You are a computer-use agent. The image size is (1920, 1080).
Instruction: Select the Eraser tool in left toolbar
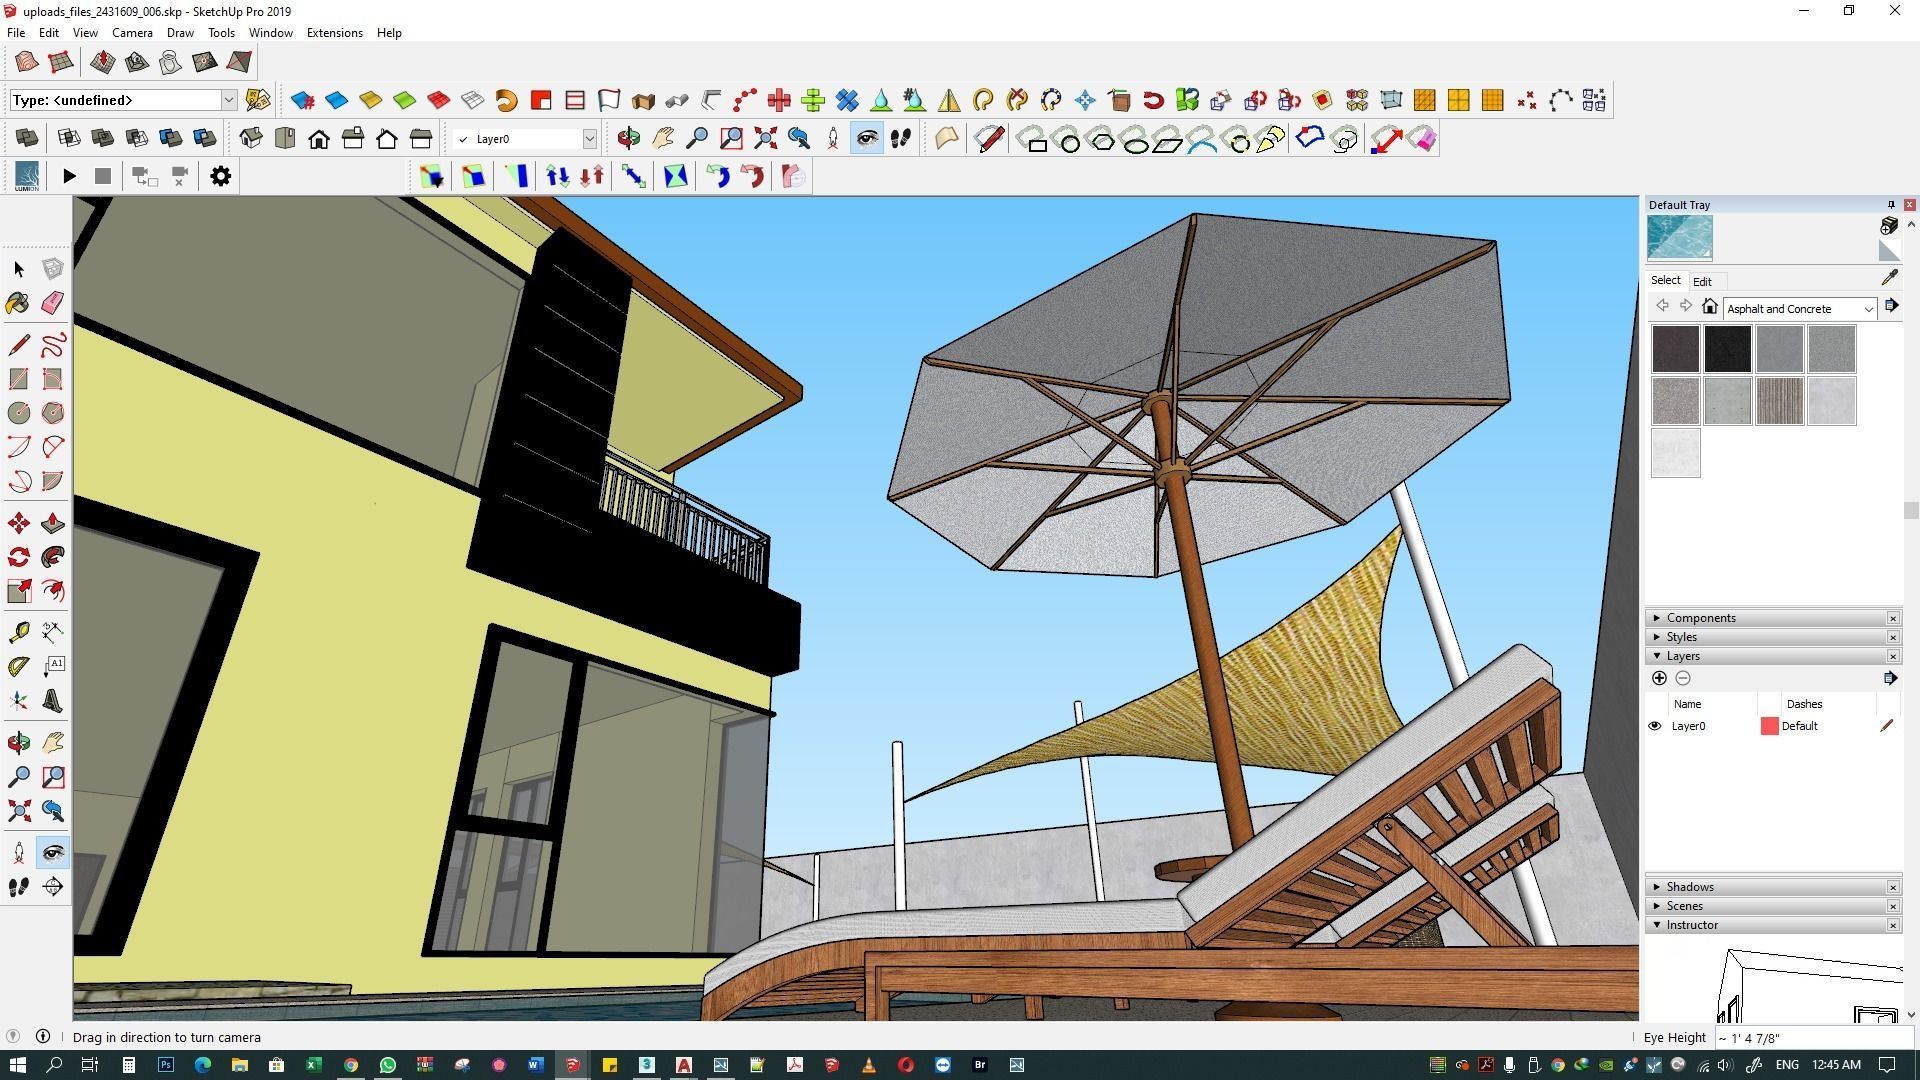[x=52, y=303]
